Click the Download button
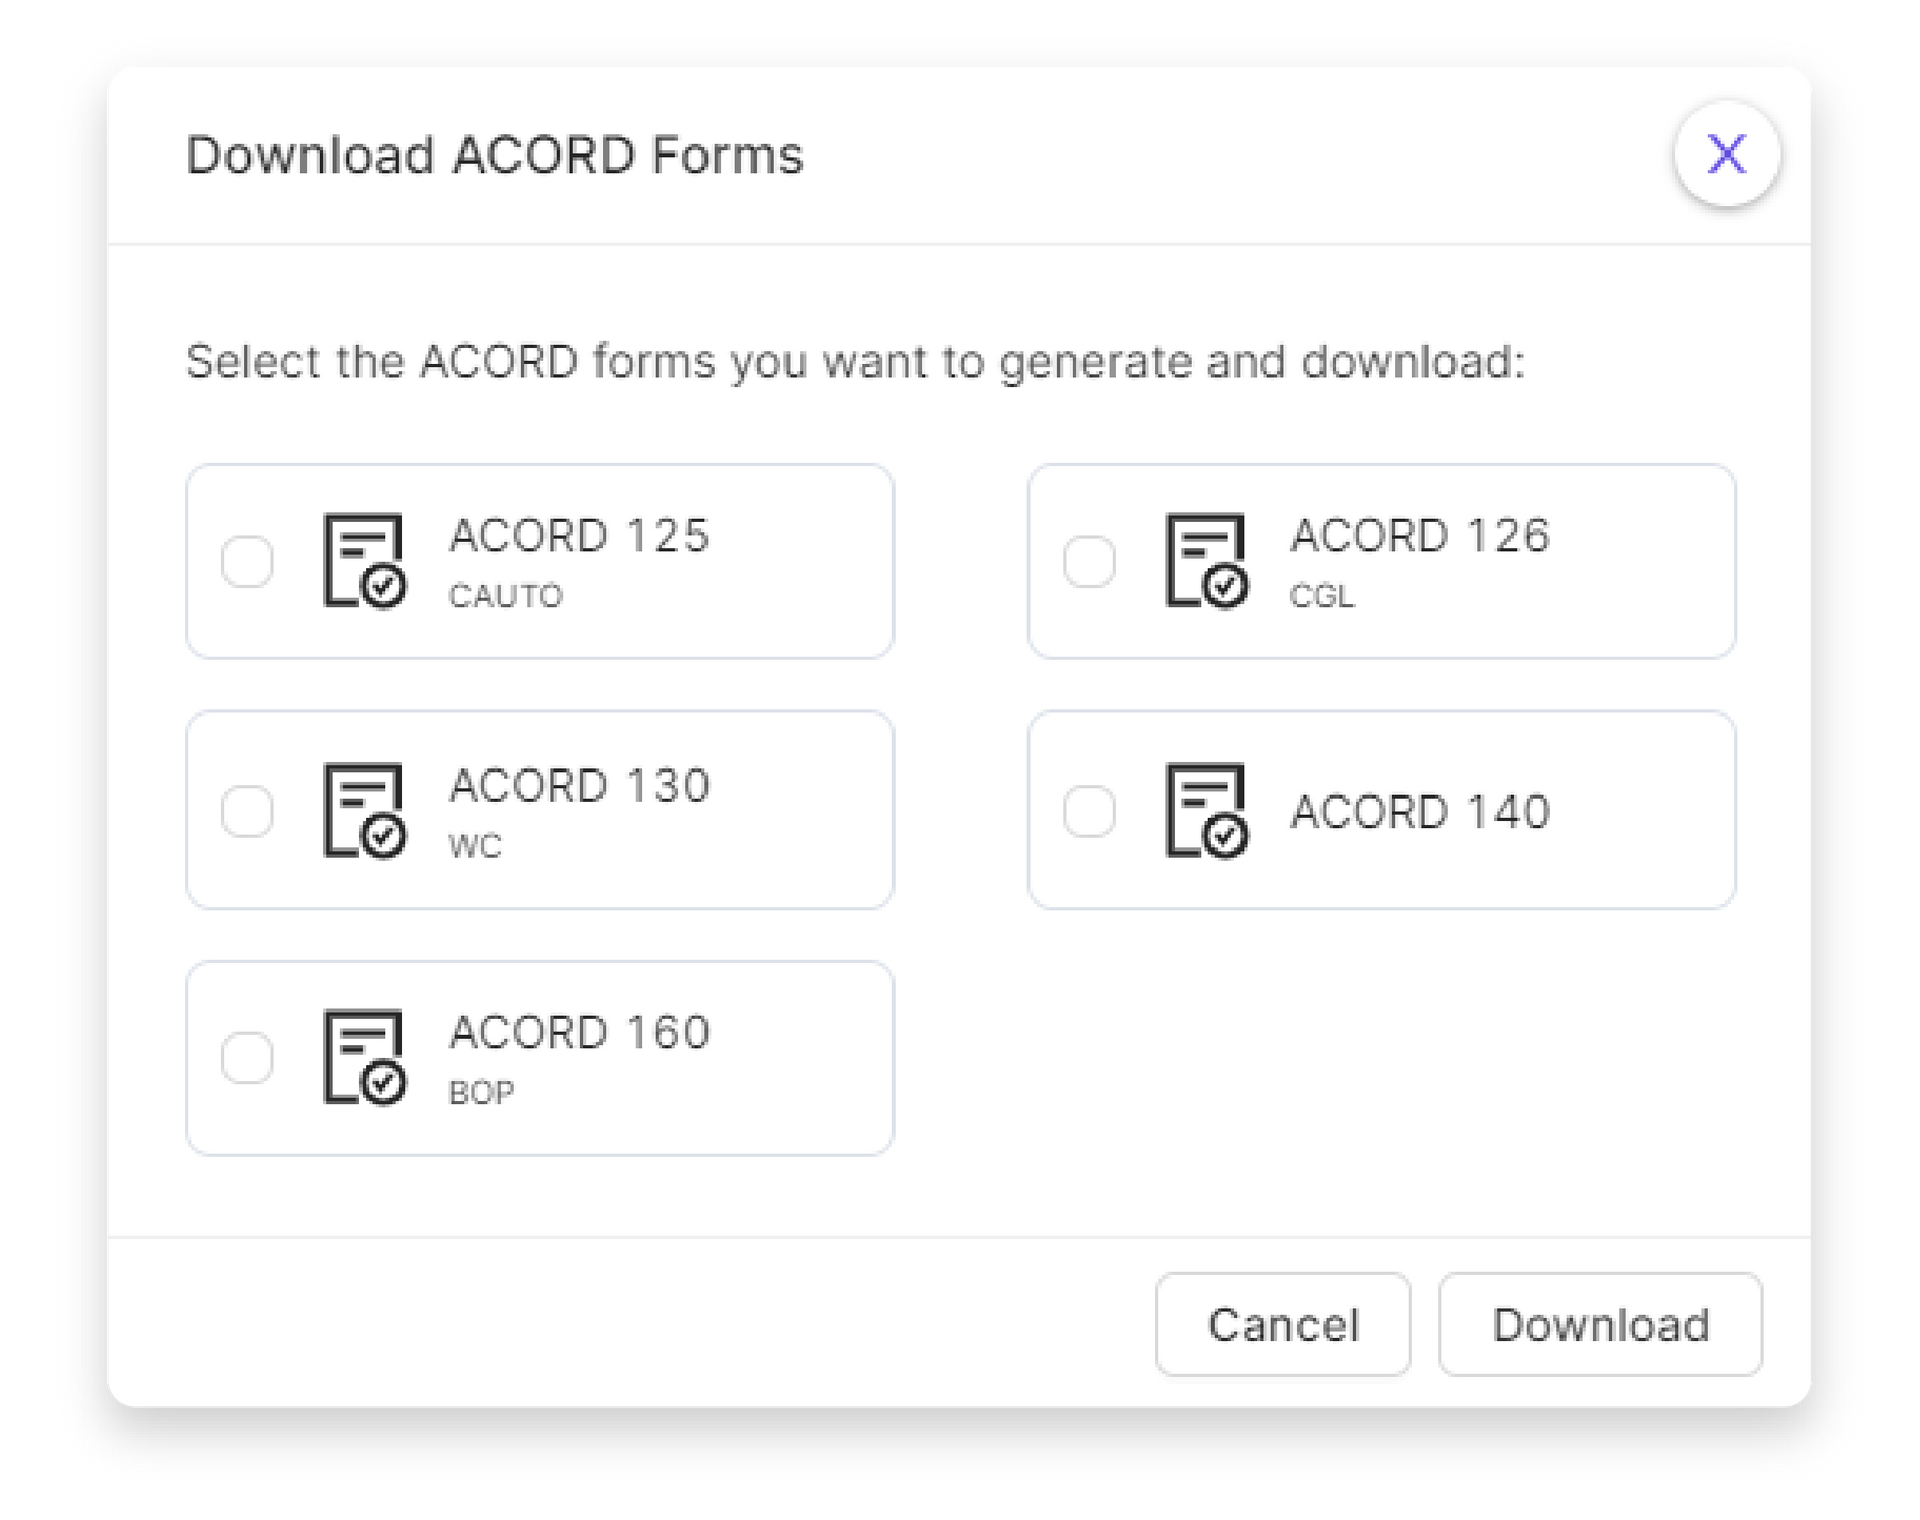1920x1520 pixels. click(1600, 1324)
